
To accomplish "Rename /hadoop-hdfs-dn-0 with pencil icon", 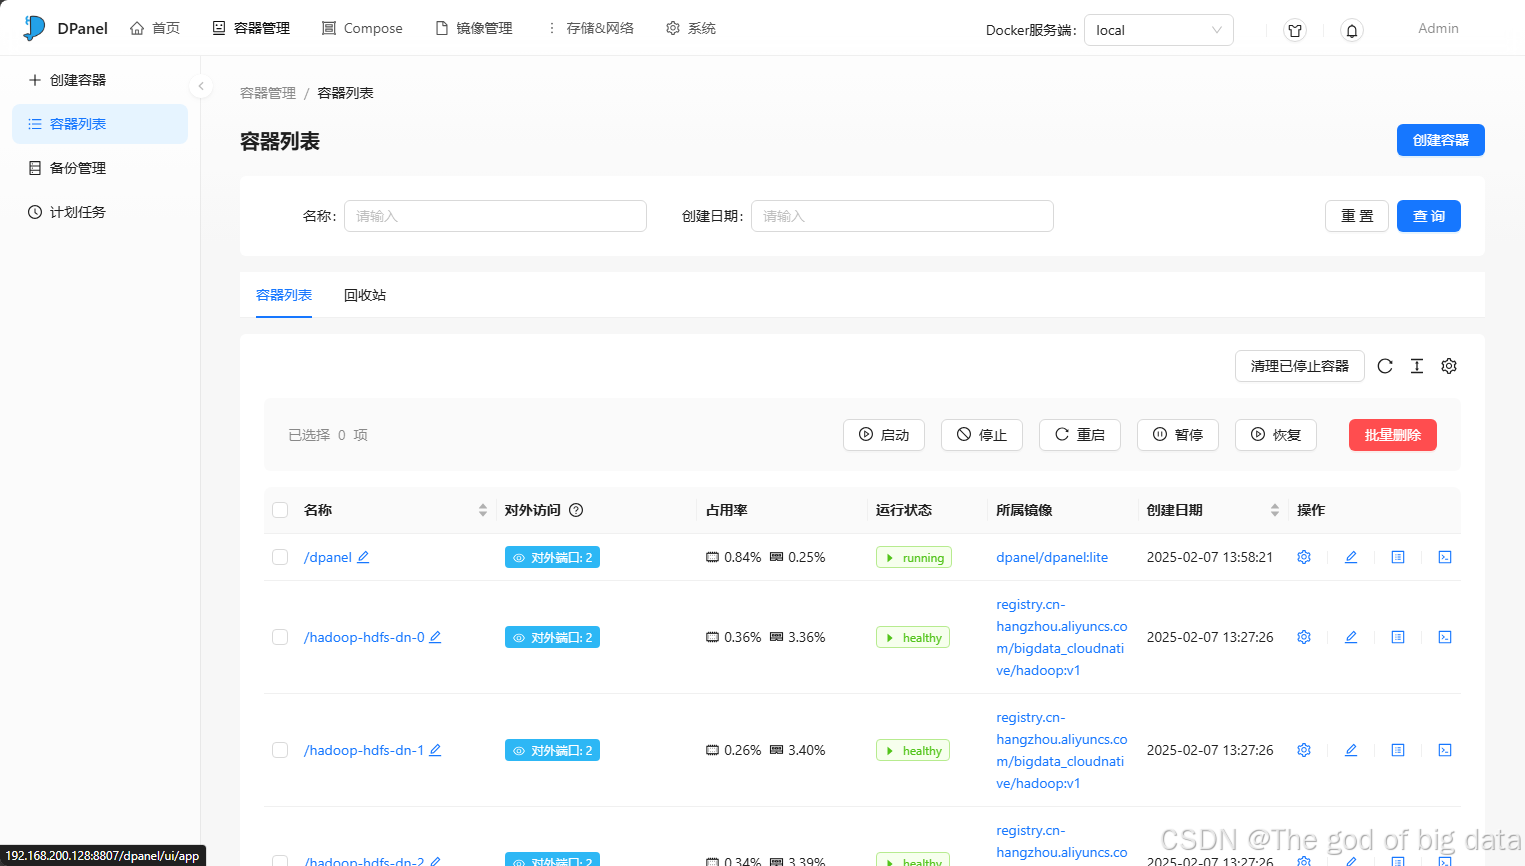I will (x=435, y=637).
